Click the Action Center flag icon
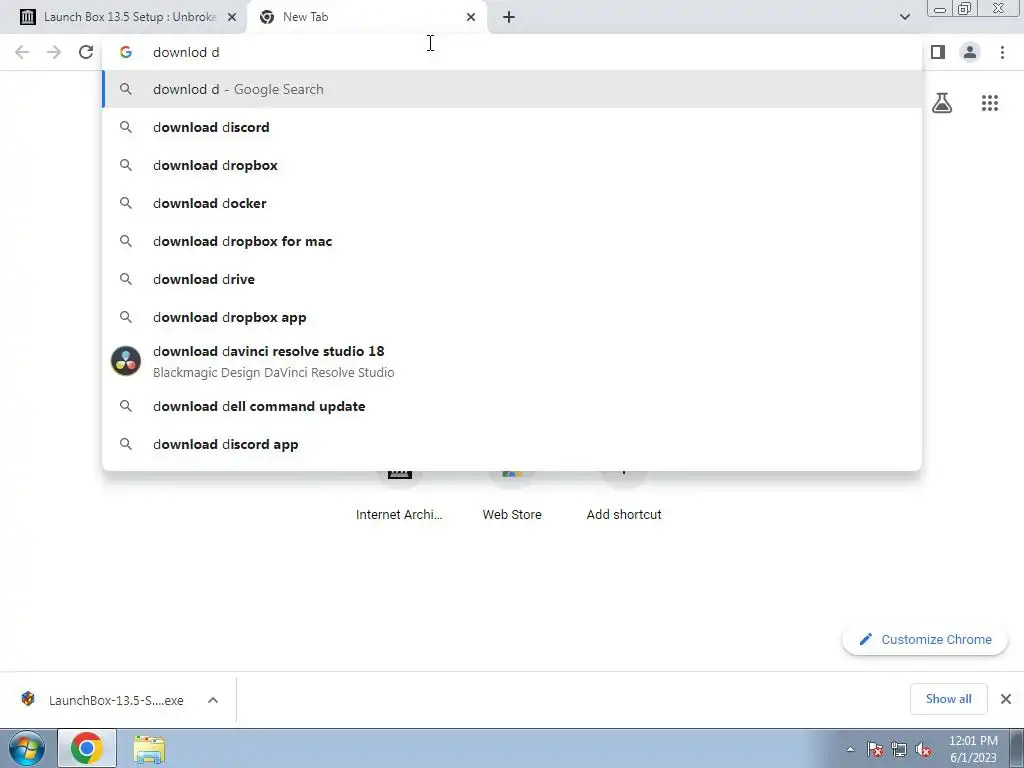The image size is (1024, 768). (874, 749)
